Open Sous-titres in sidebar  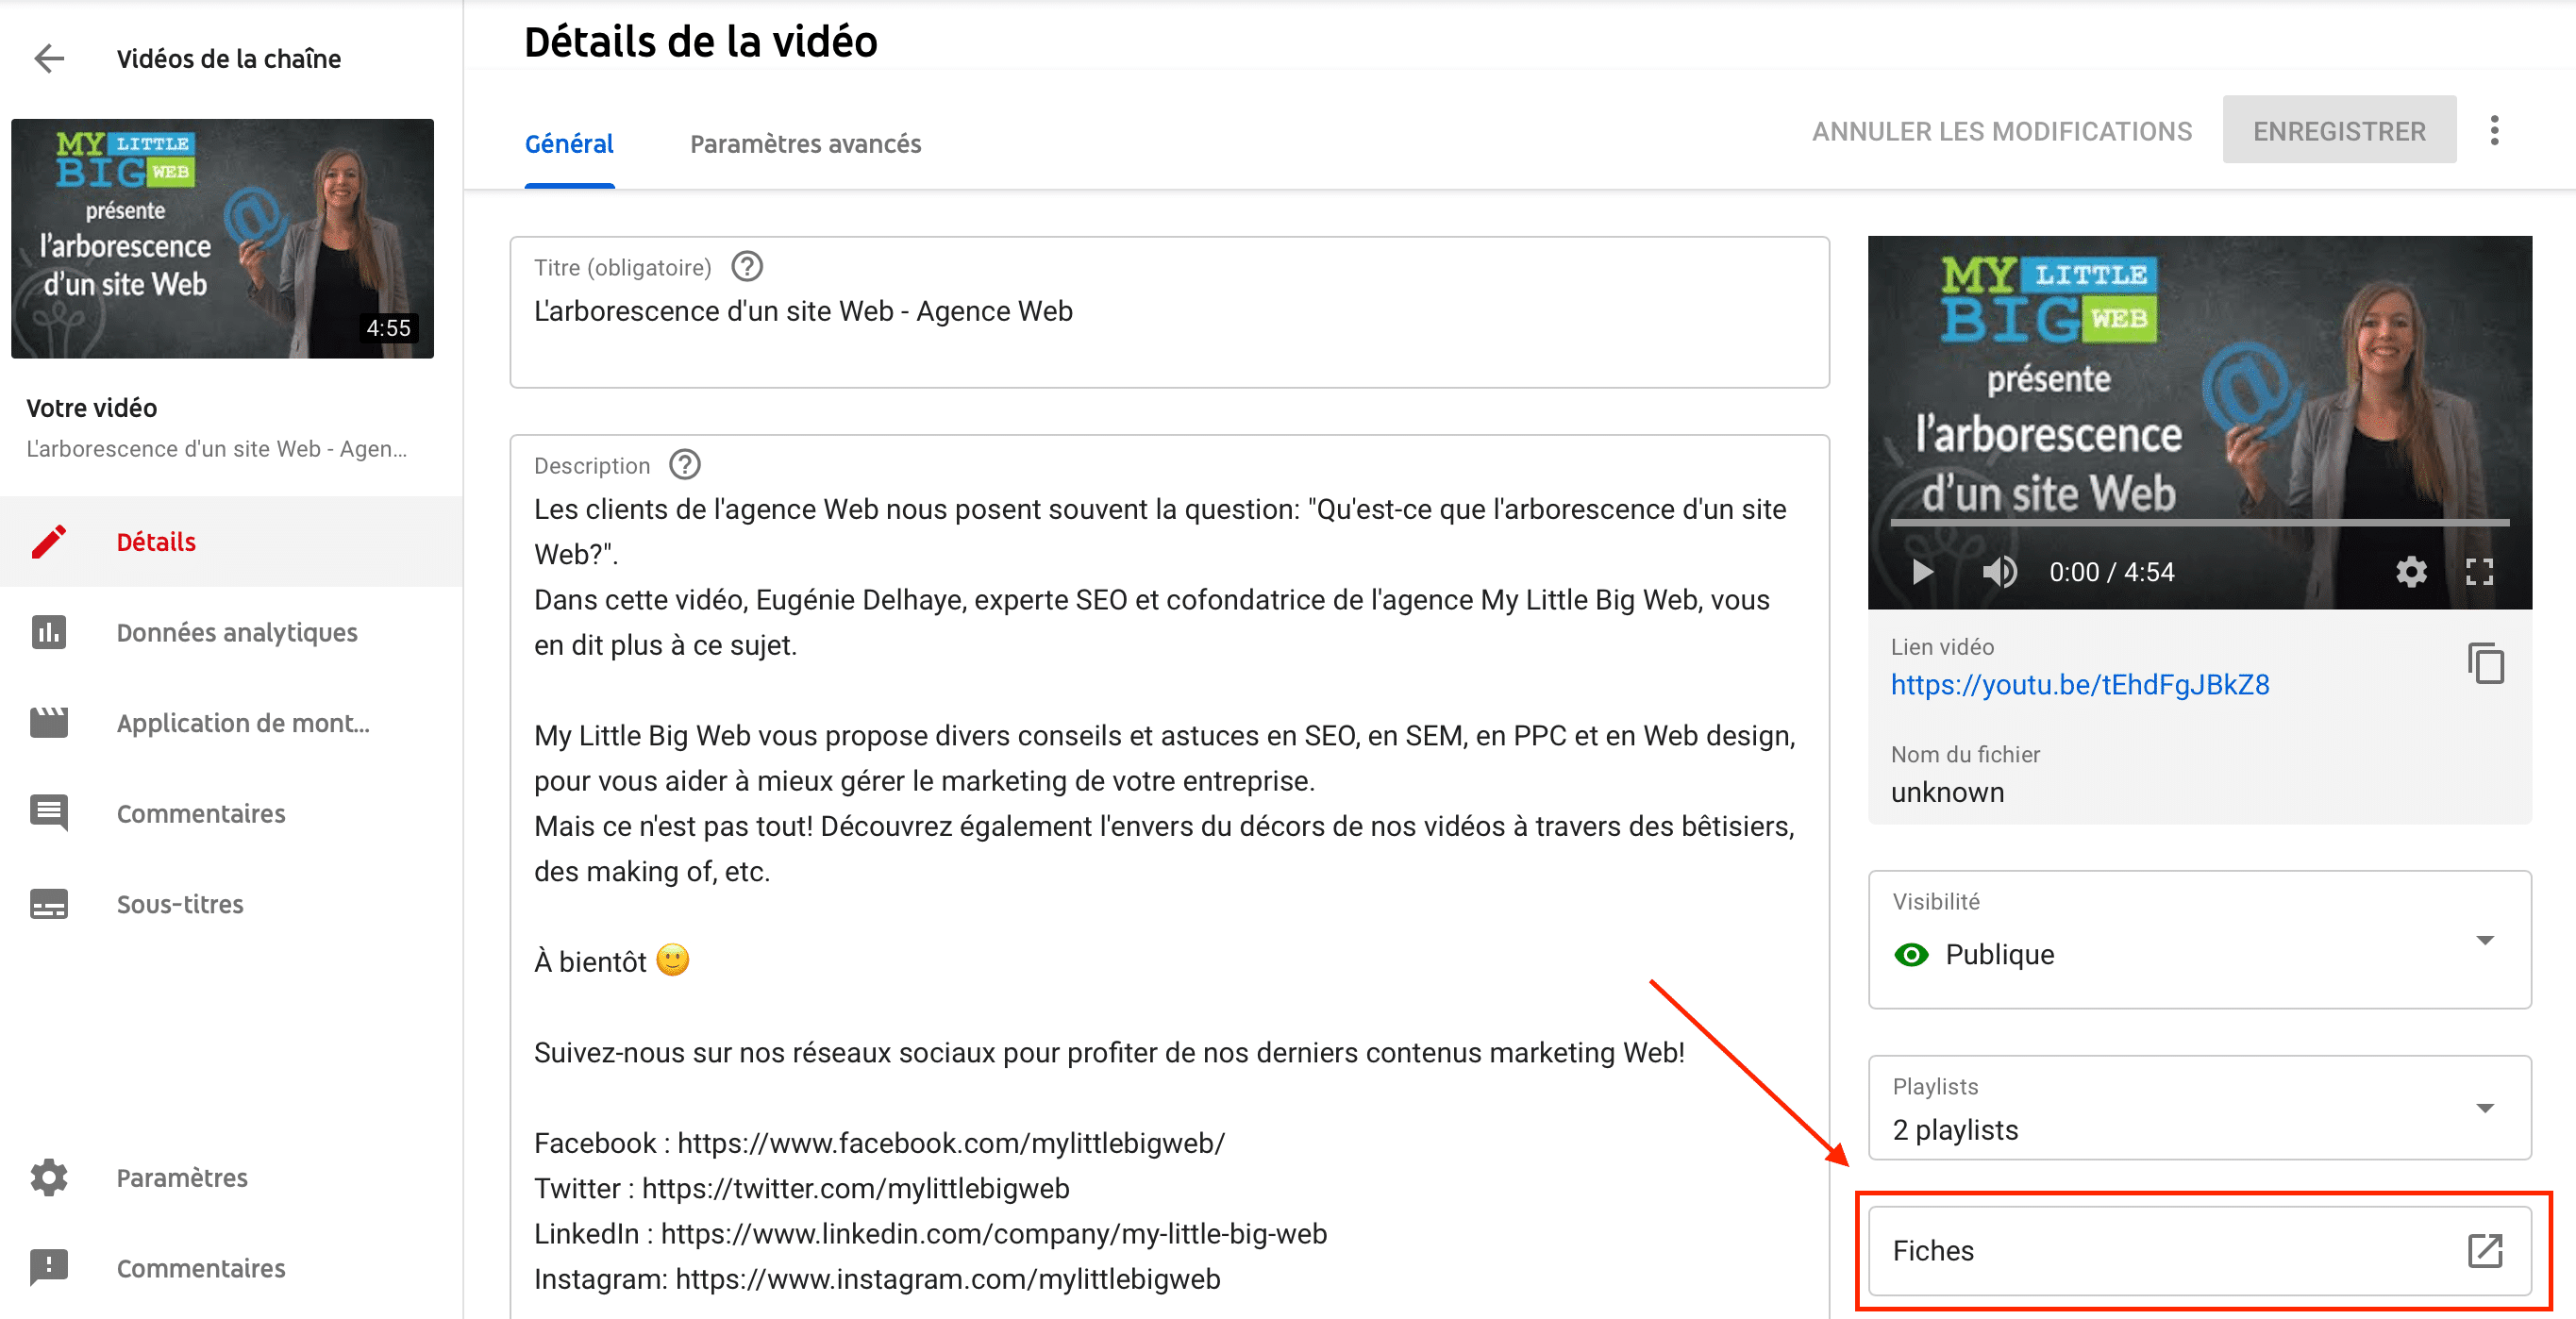click(x=180, y=904)
